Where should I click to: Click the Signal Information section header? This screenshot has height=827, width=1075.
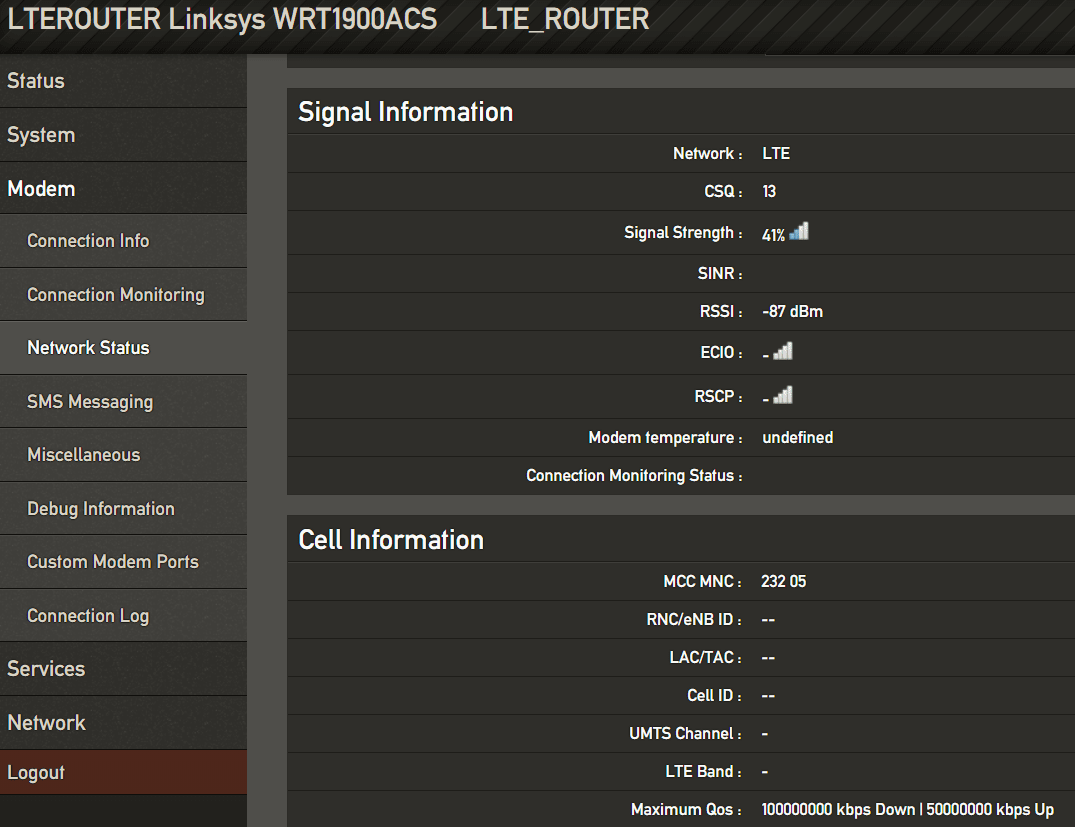point(406,112)
